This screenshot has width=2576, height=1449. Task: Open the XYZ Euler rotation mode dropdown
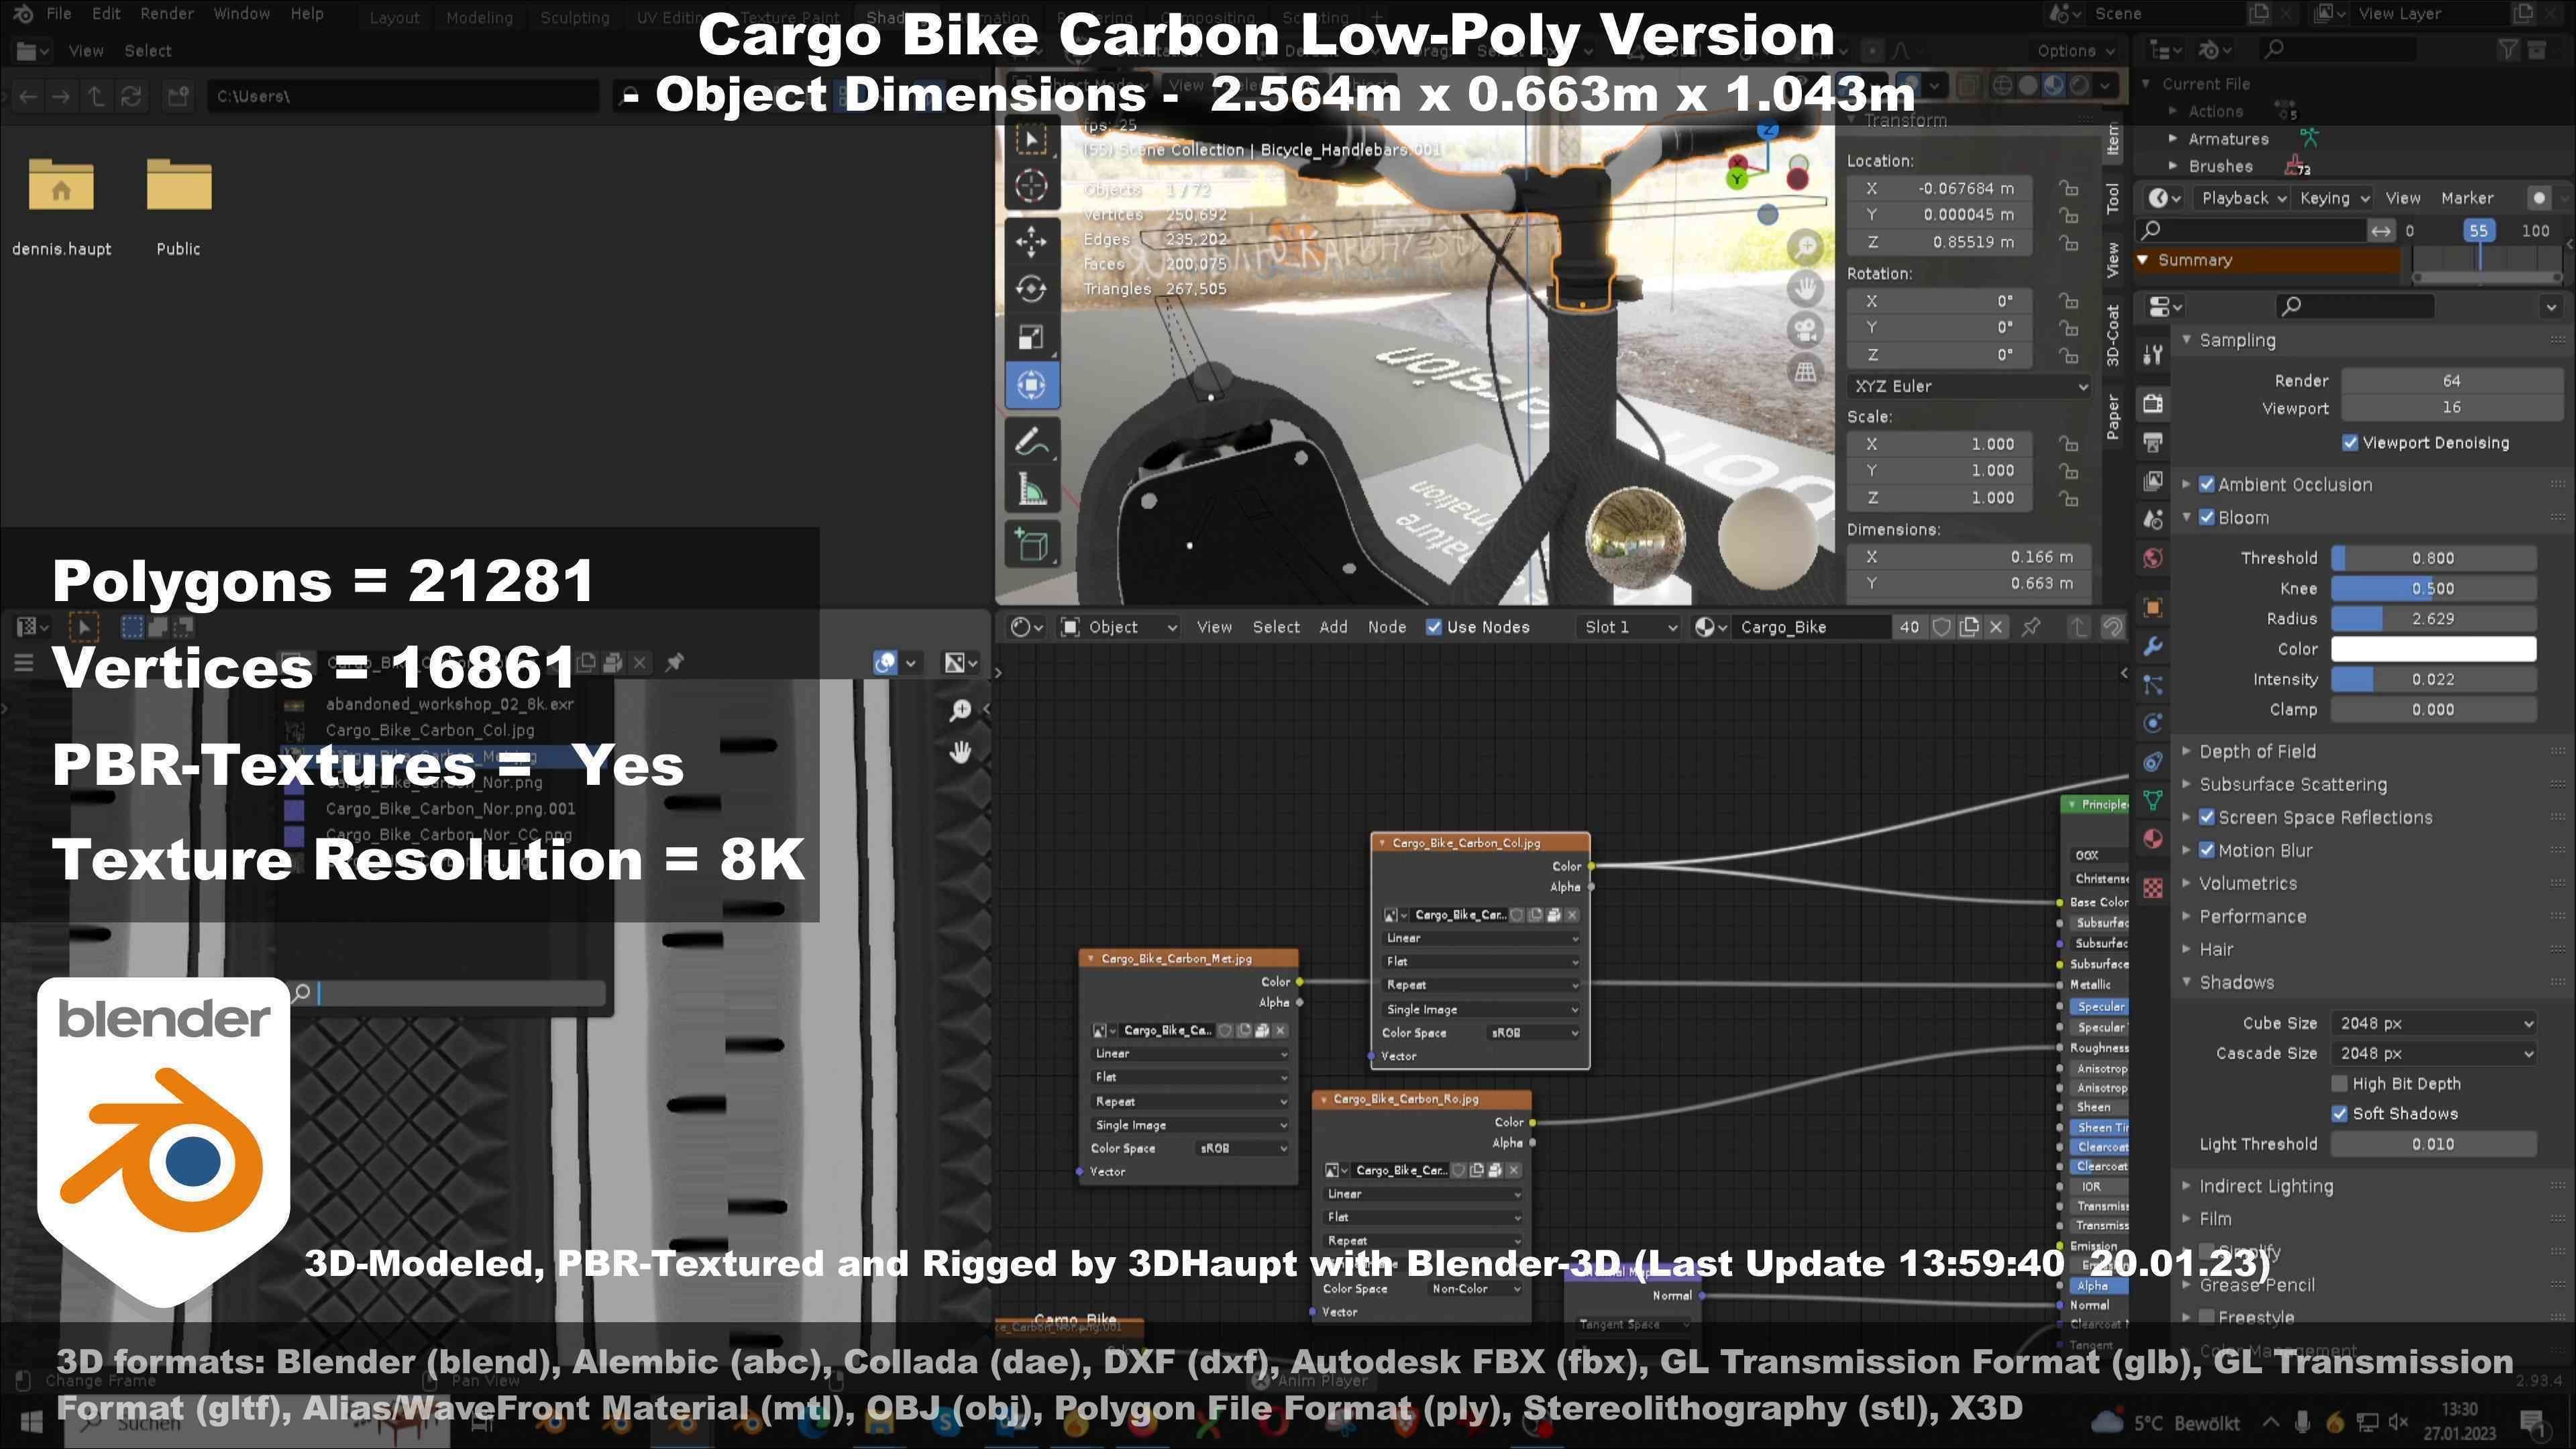(x=1969, y=386)
